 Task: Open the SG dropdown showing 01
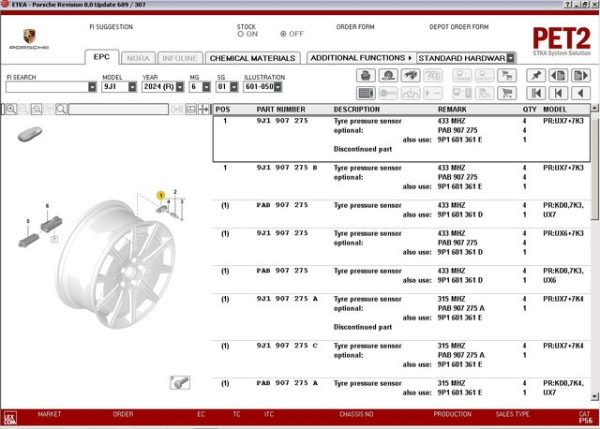[234, 87]
